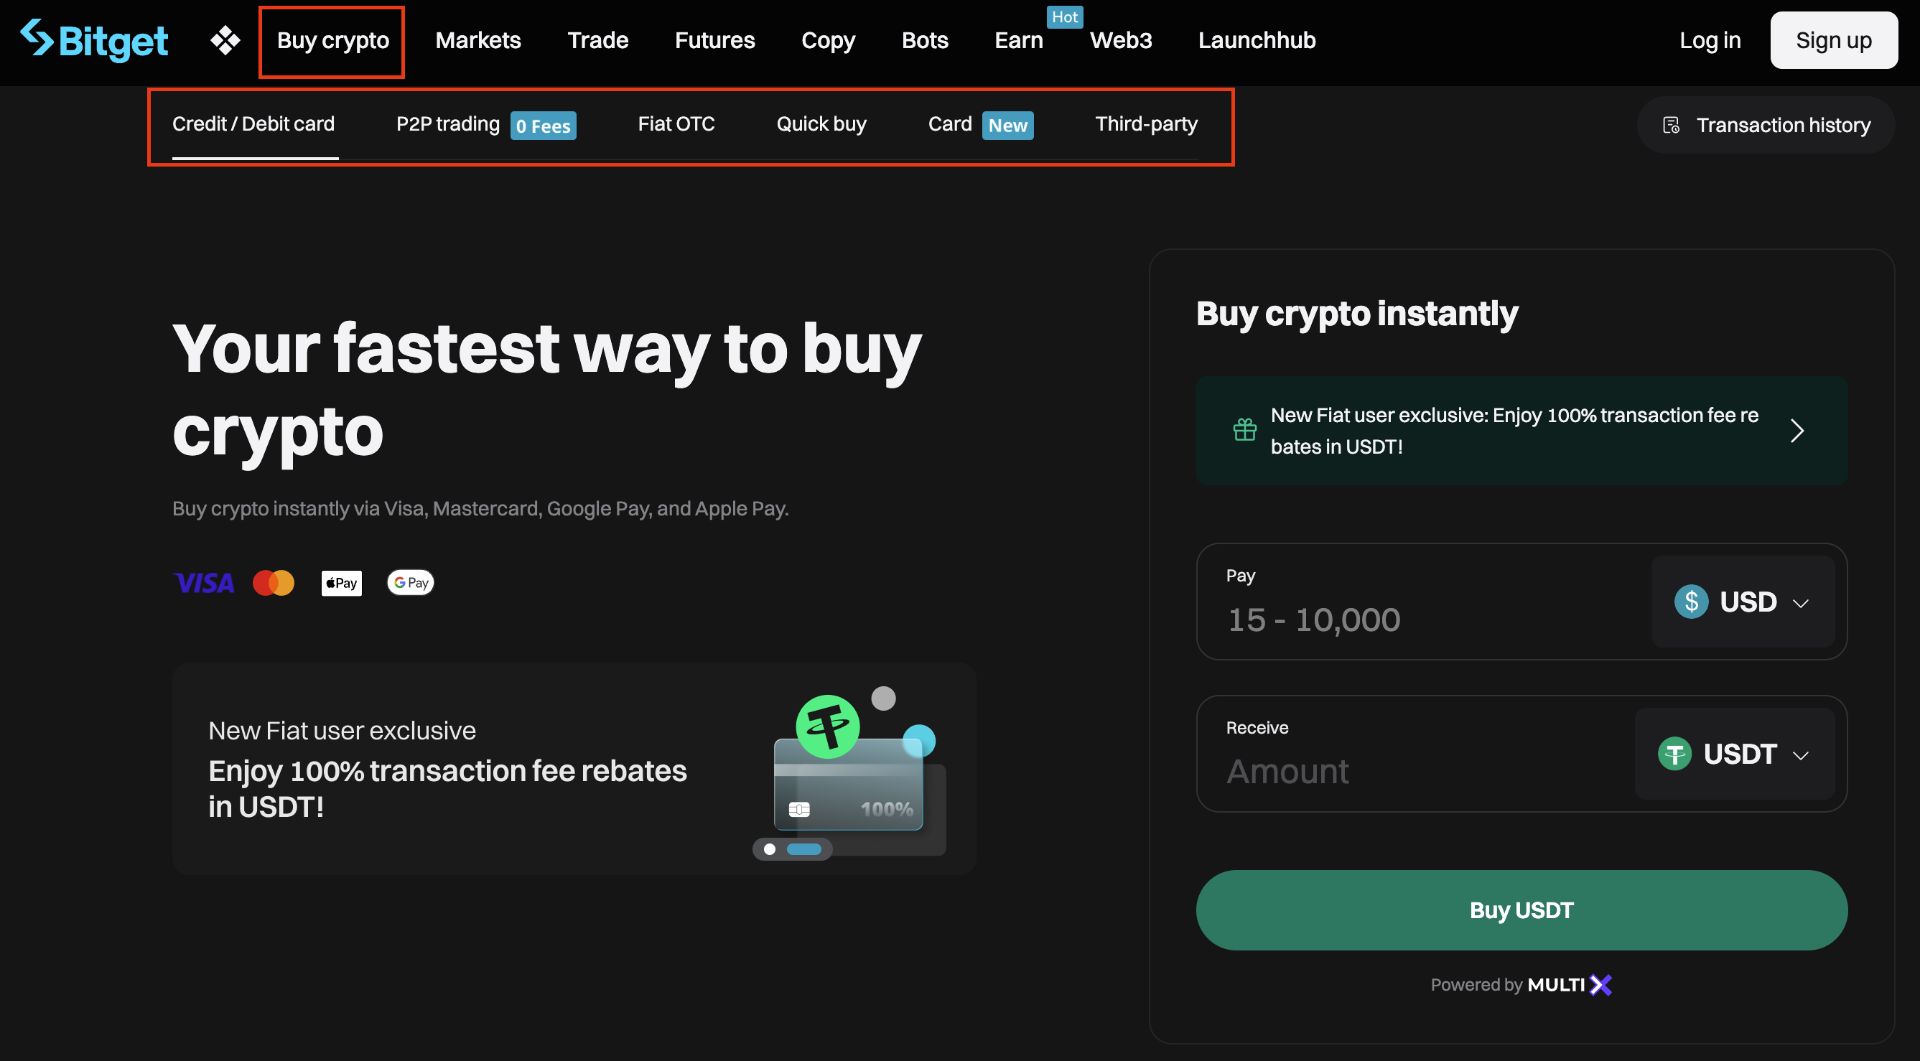
Task: Open the USD currency dropdown
Action: coord(1742,602)
